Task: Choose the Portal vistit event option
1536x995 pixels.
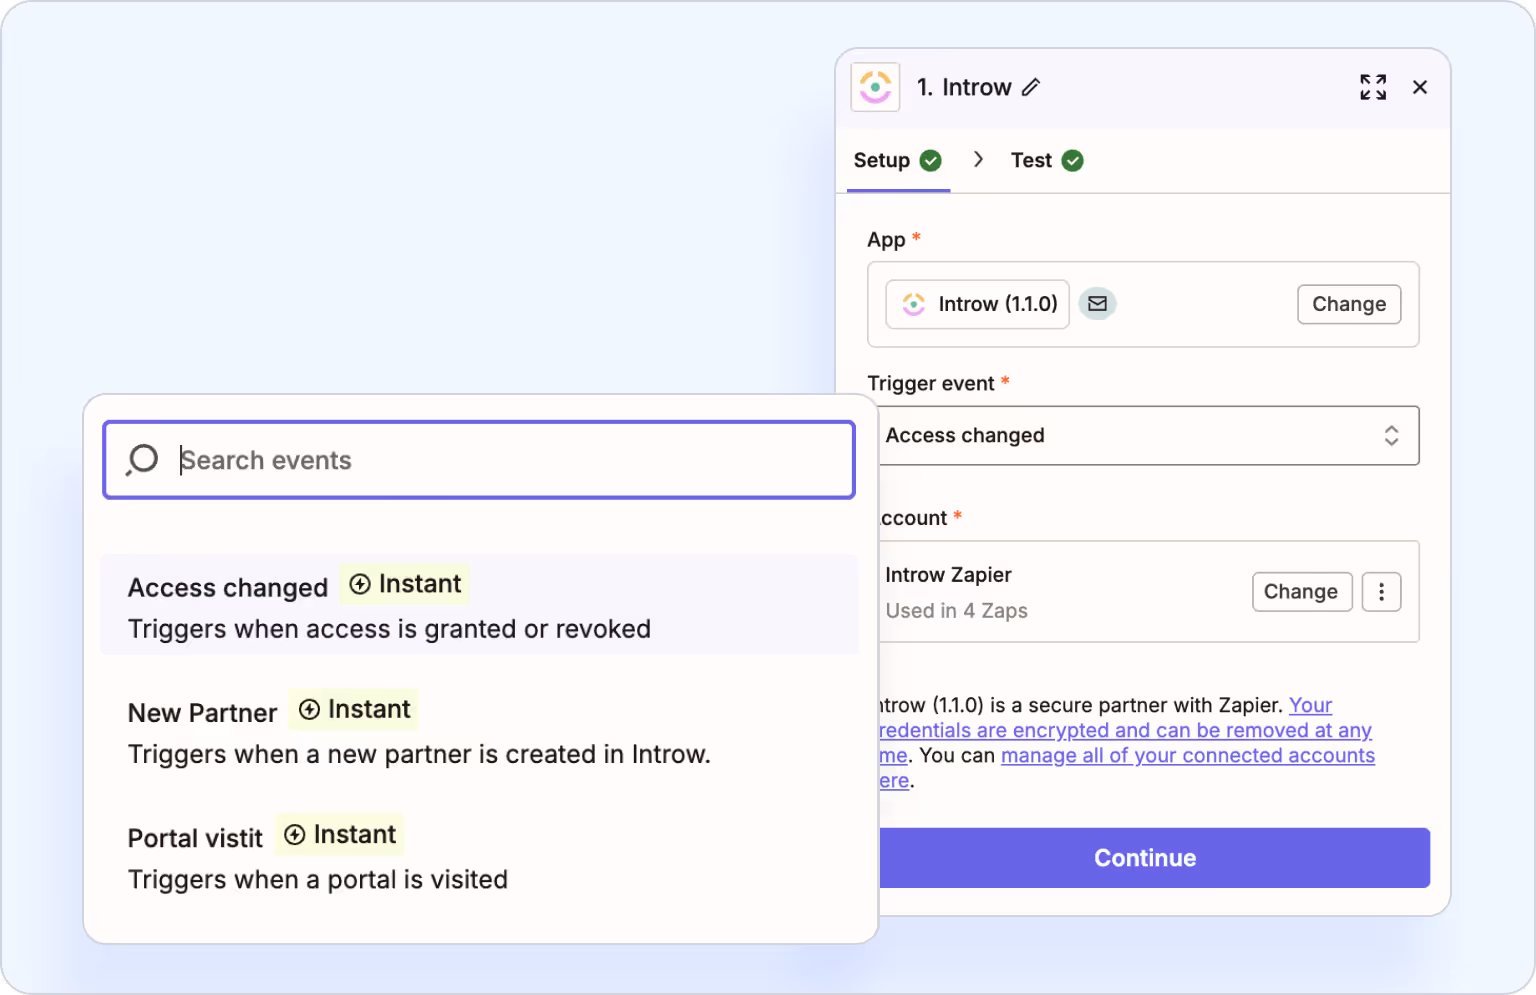Action: click(479, 857)
